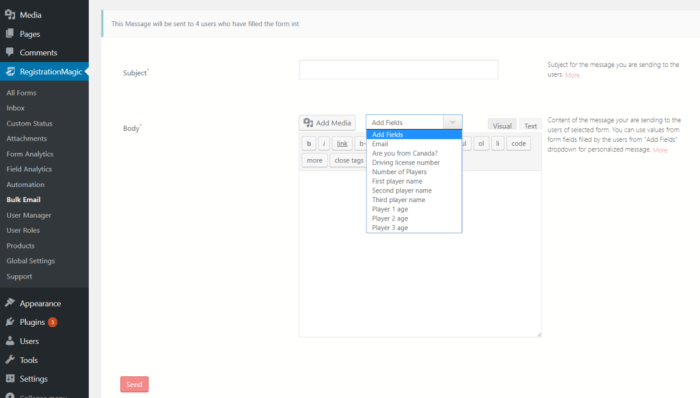Open the Support submenu item
Image resolution: width=700 pixels, height=398 pixels.
(19, 276)
